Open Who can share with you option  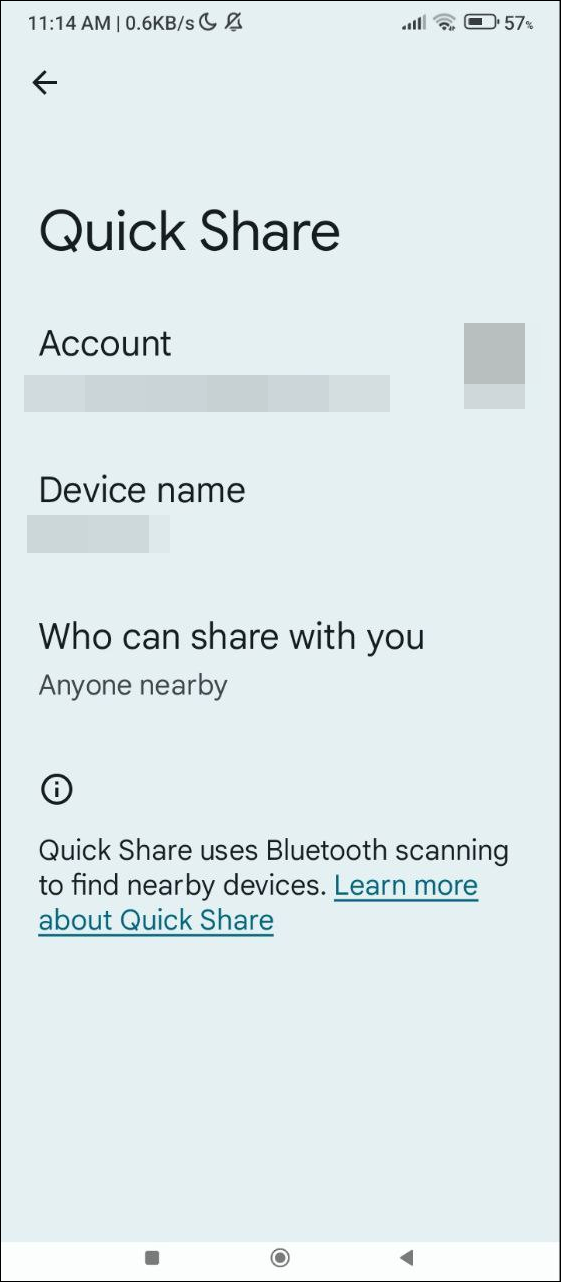[x=280, y=659]
